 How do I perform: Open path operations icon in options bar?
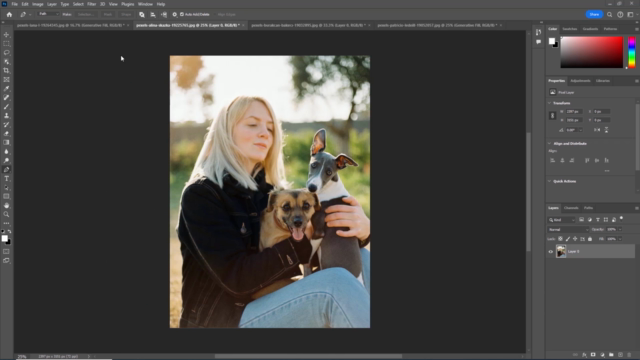142,14
